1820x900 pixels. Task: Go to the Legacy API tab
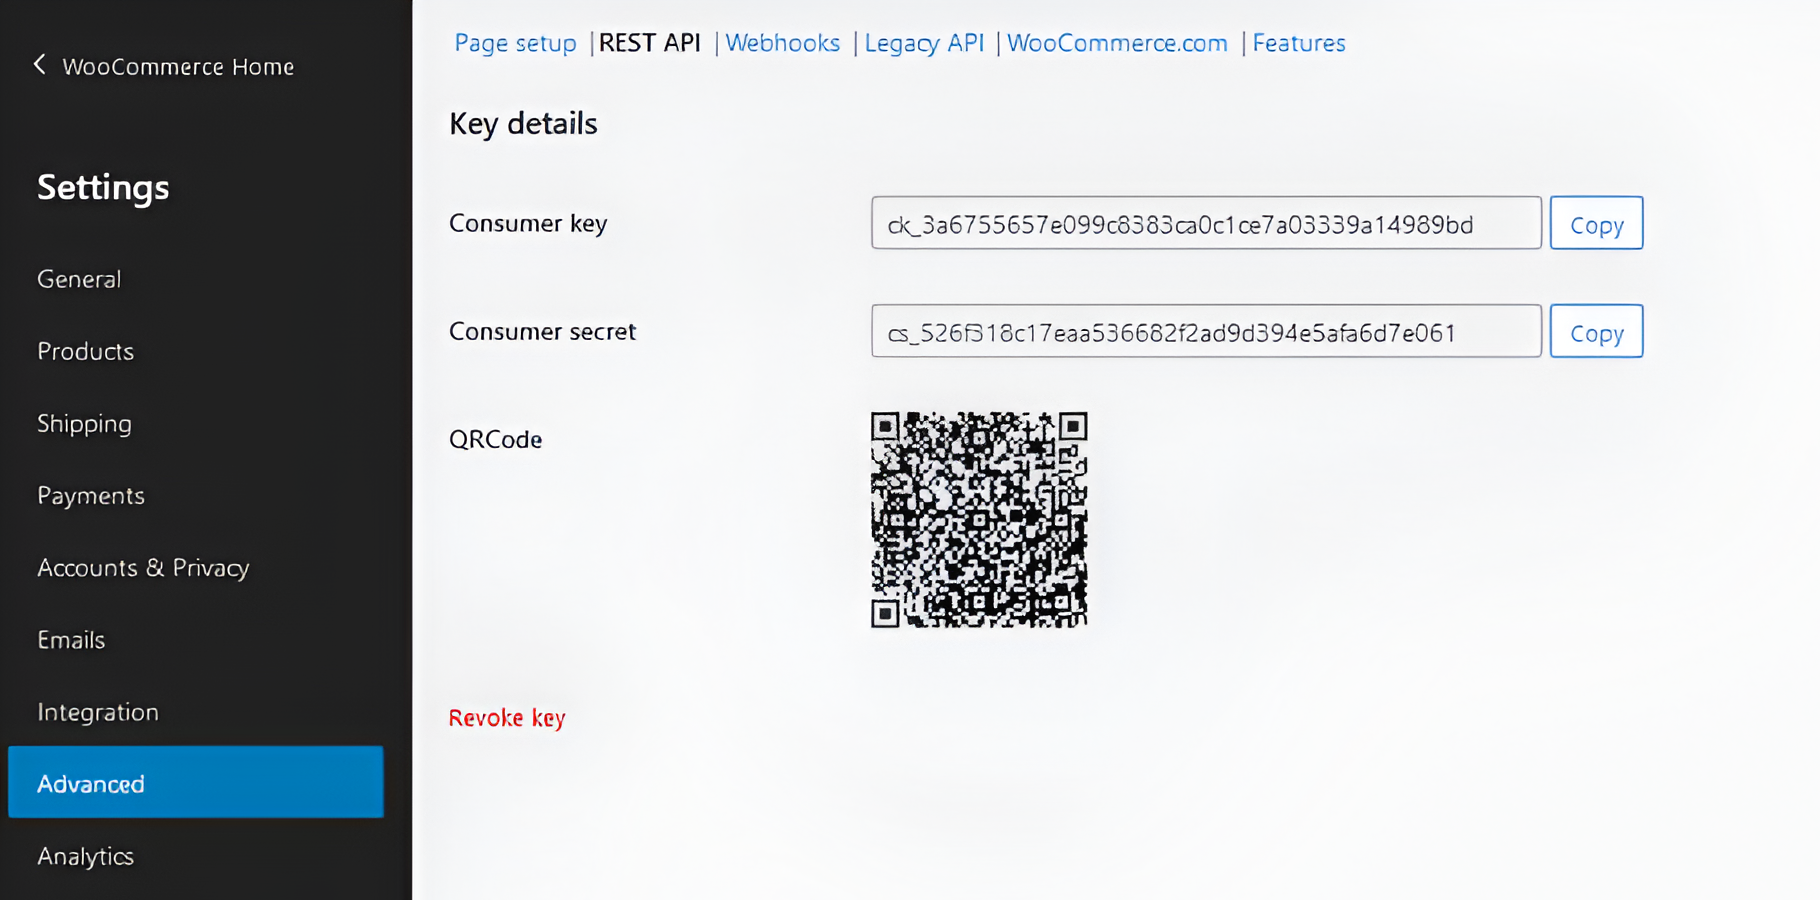(924, 43)
